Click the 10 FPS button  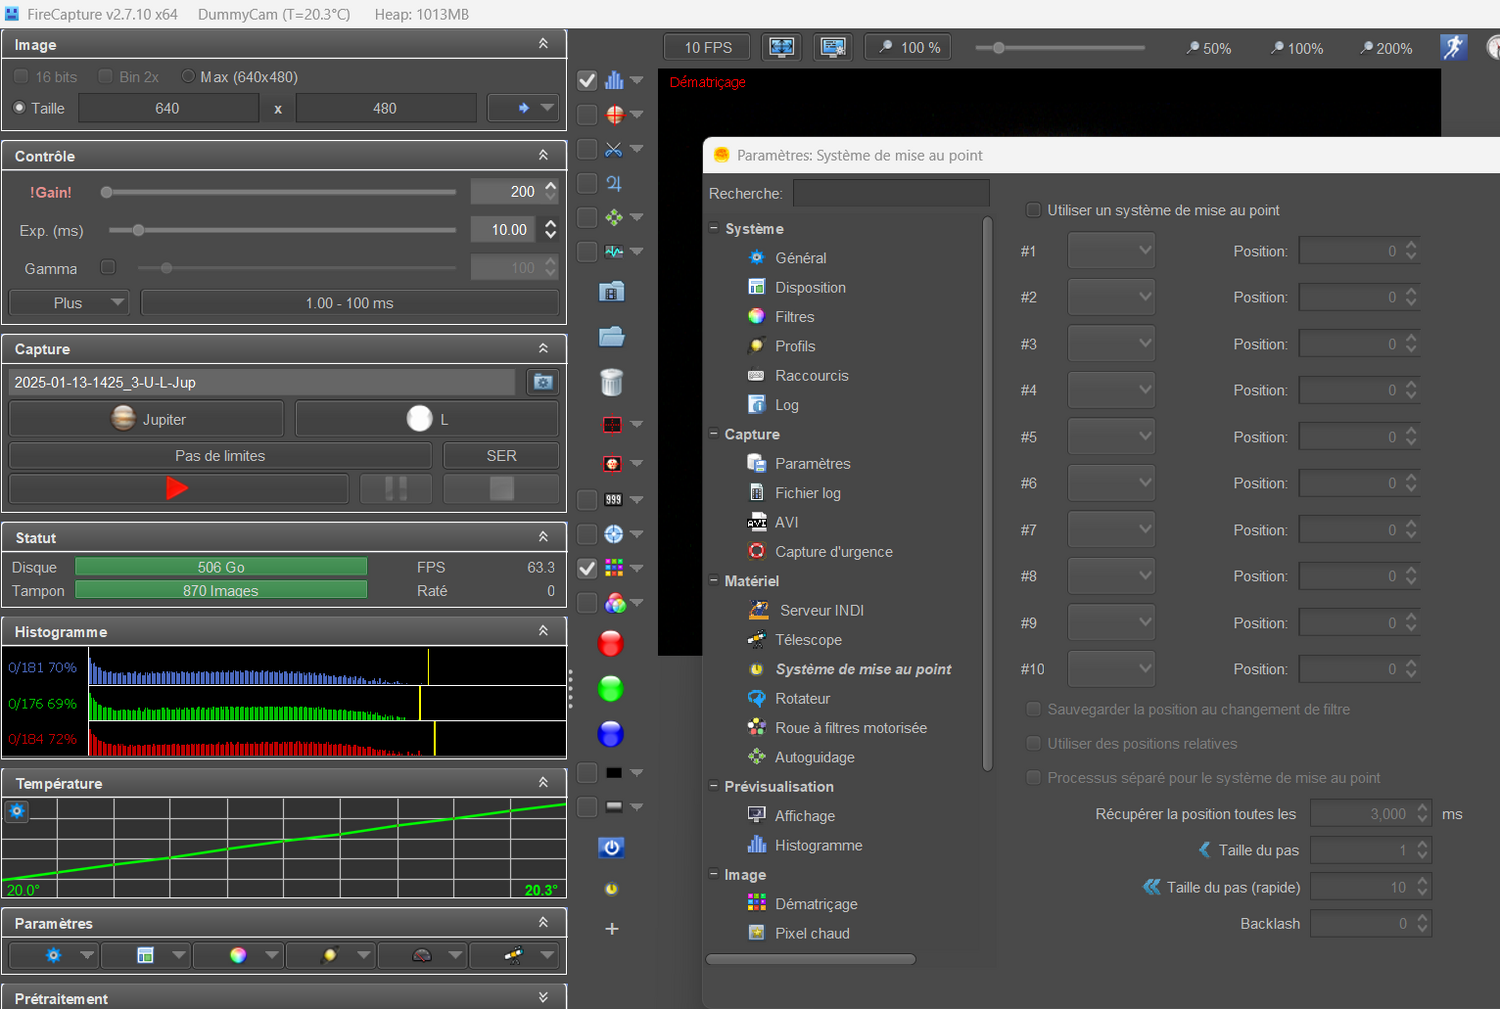coord(708,47)
